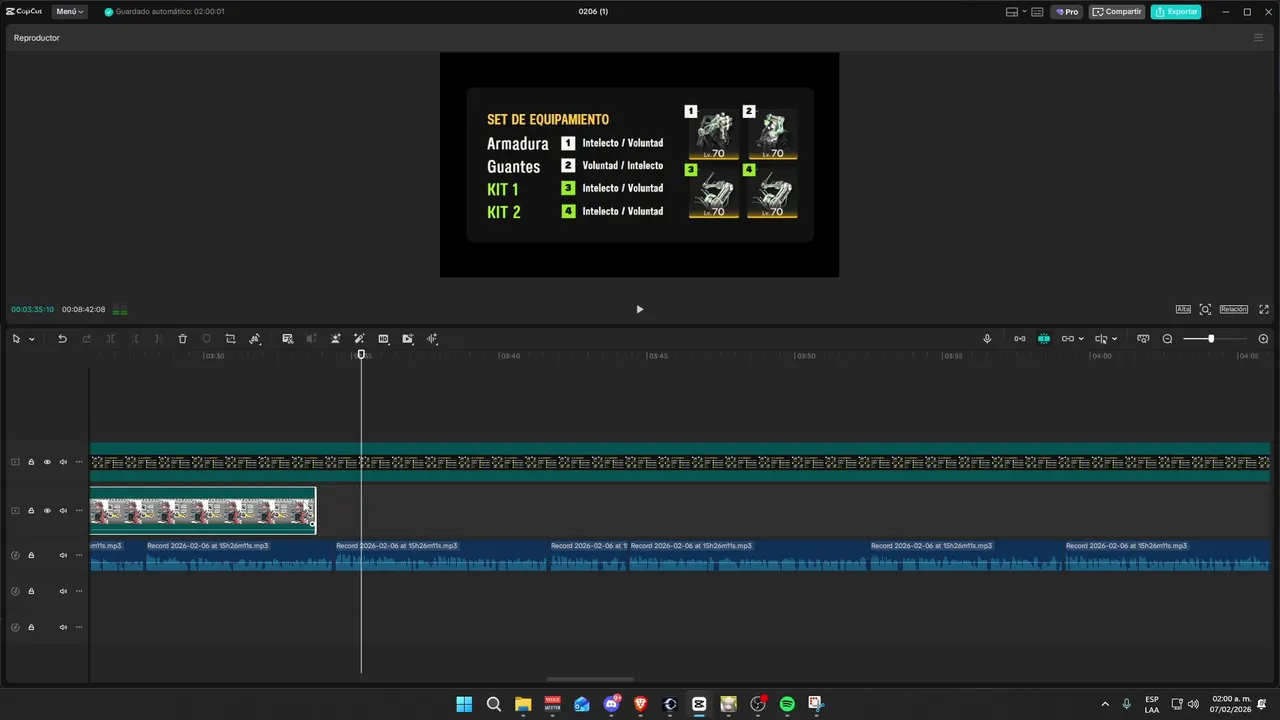This screenshot has height=720, width=1280.
Task: Open the Relación aspect ratio selector
Action: pos(1233,310)
